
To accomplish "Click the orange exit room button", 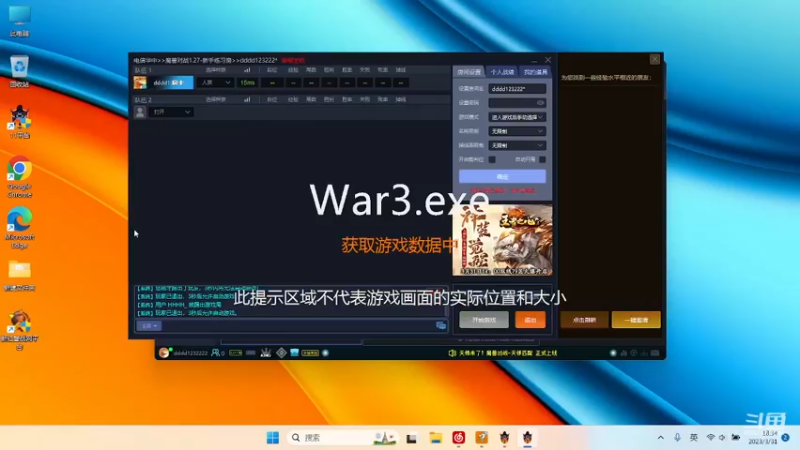I will click(530, 320).
